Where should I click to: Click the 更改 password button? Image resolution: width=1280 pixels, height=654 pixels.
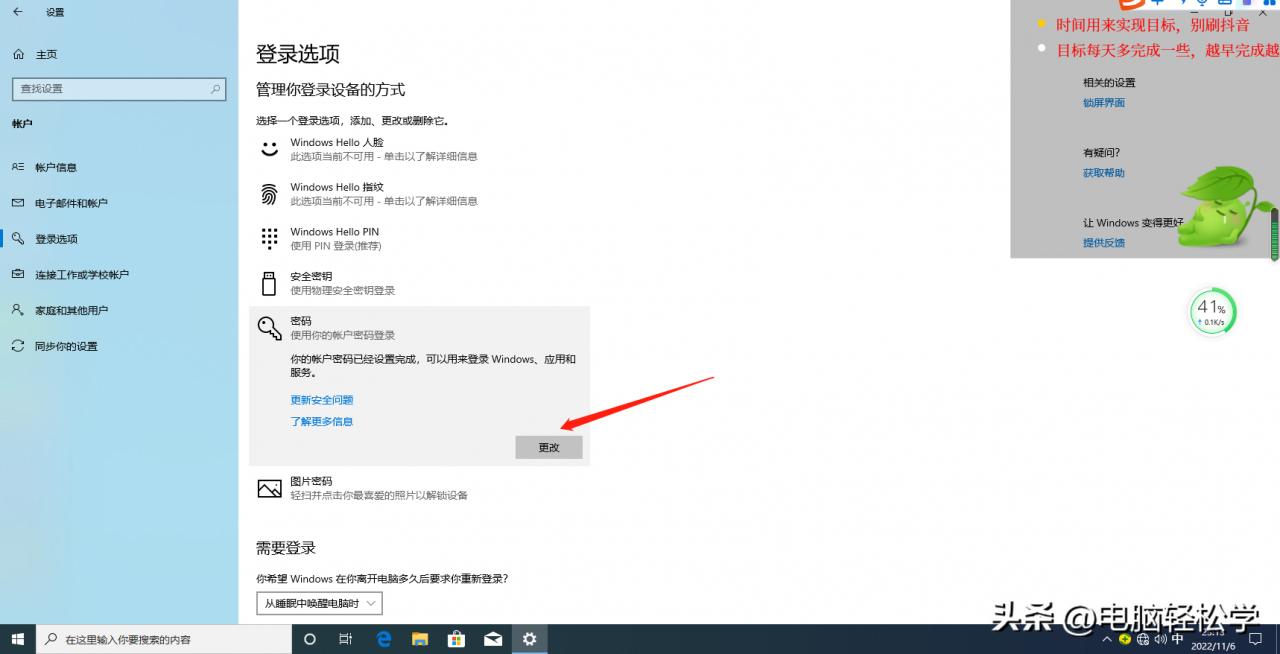pyautogui.click(x=549, y=447)
